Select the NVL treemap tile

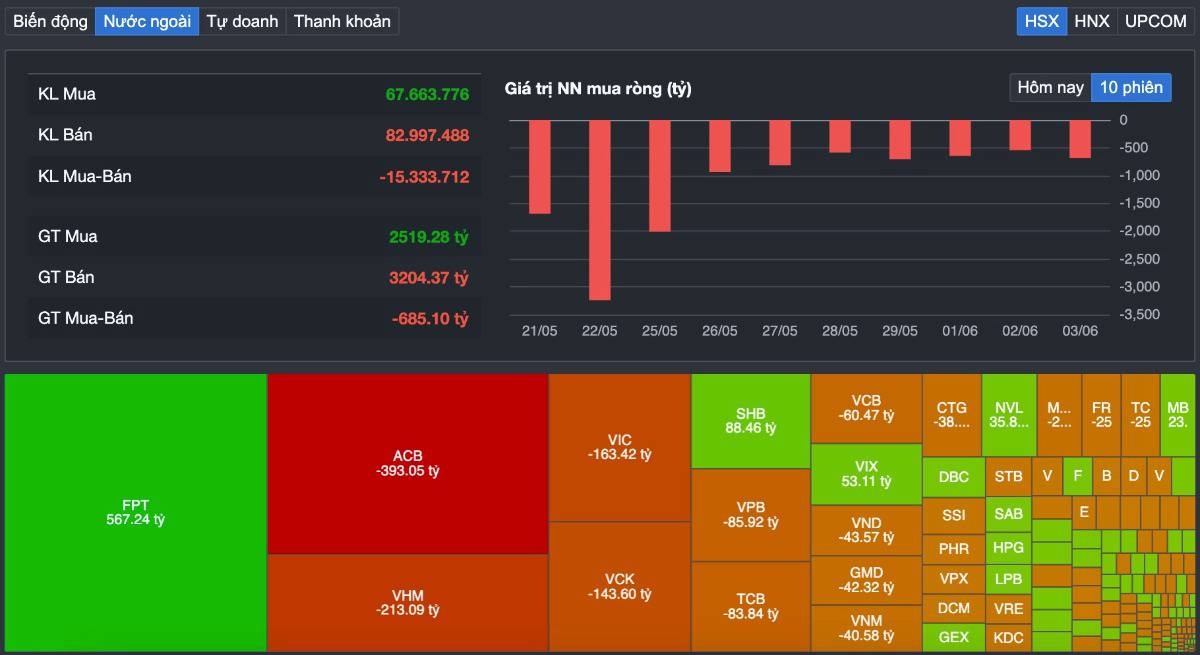1009,415
